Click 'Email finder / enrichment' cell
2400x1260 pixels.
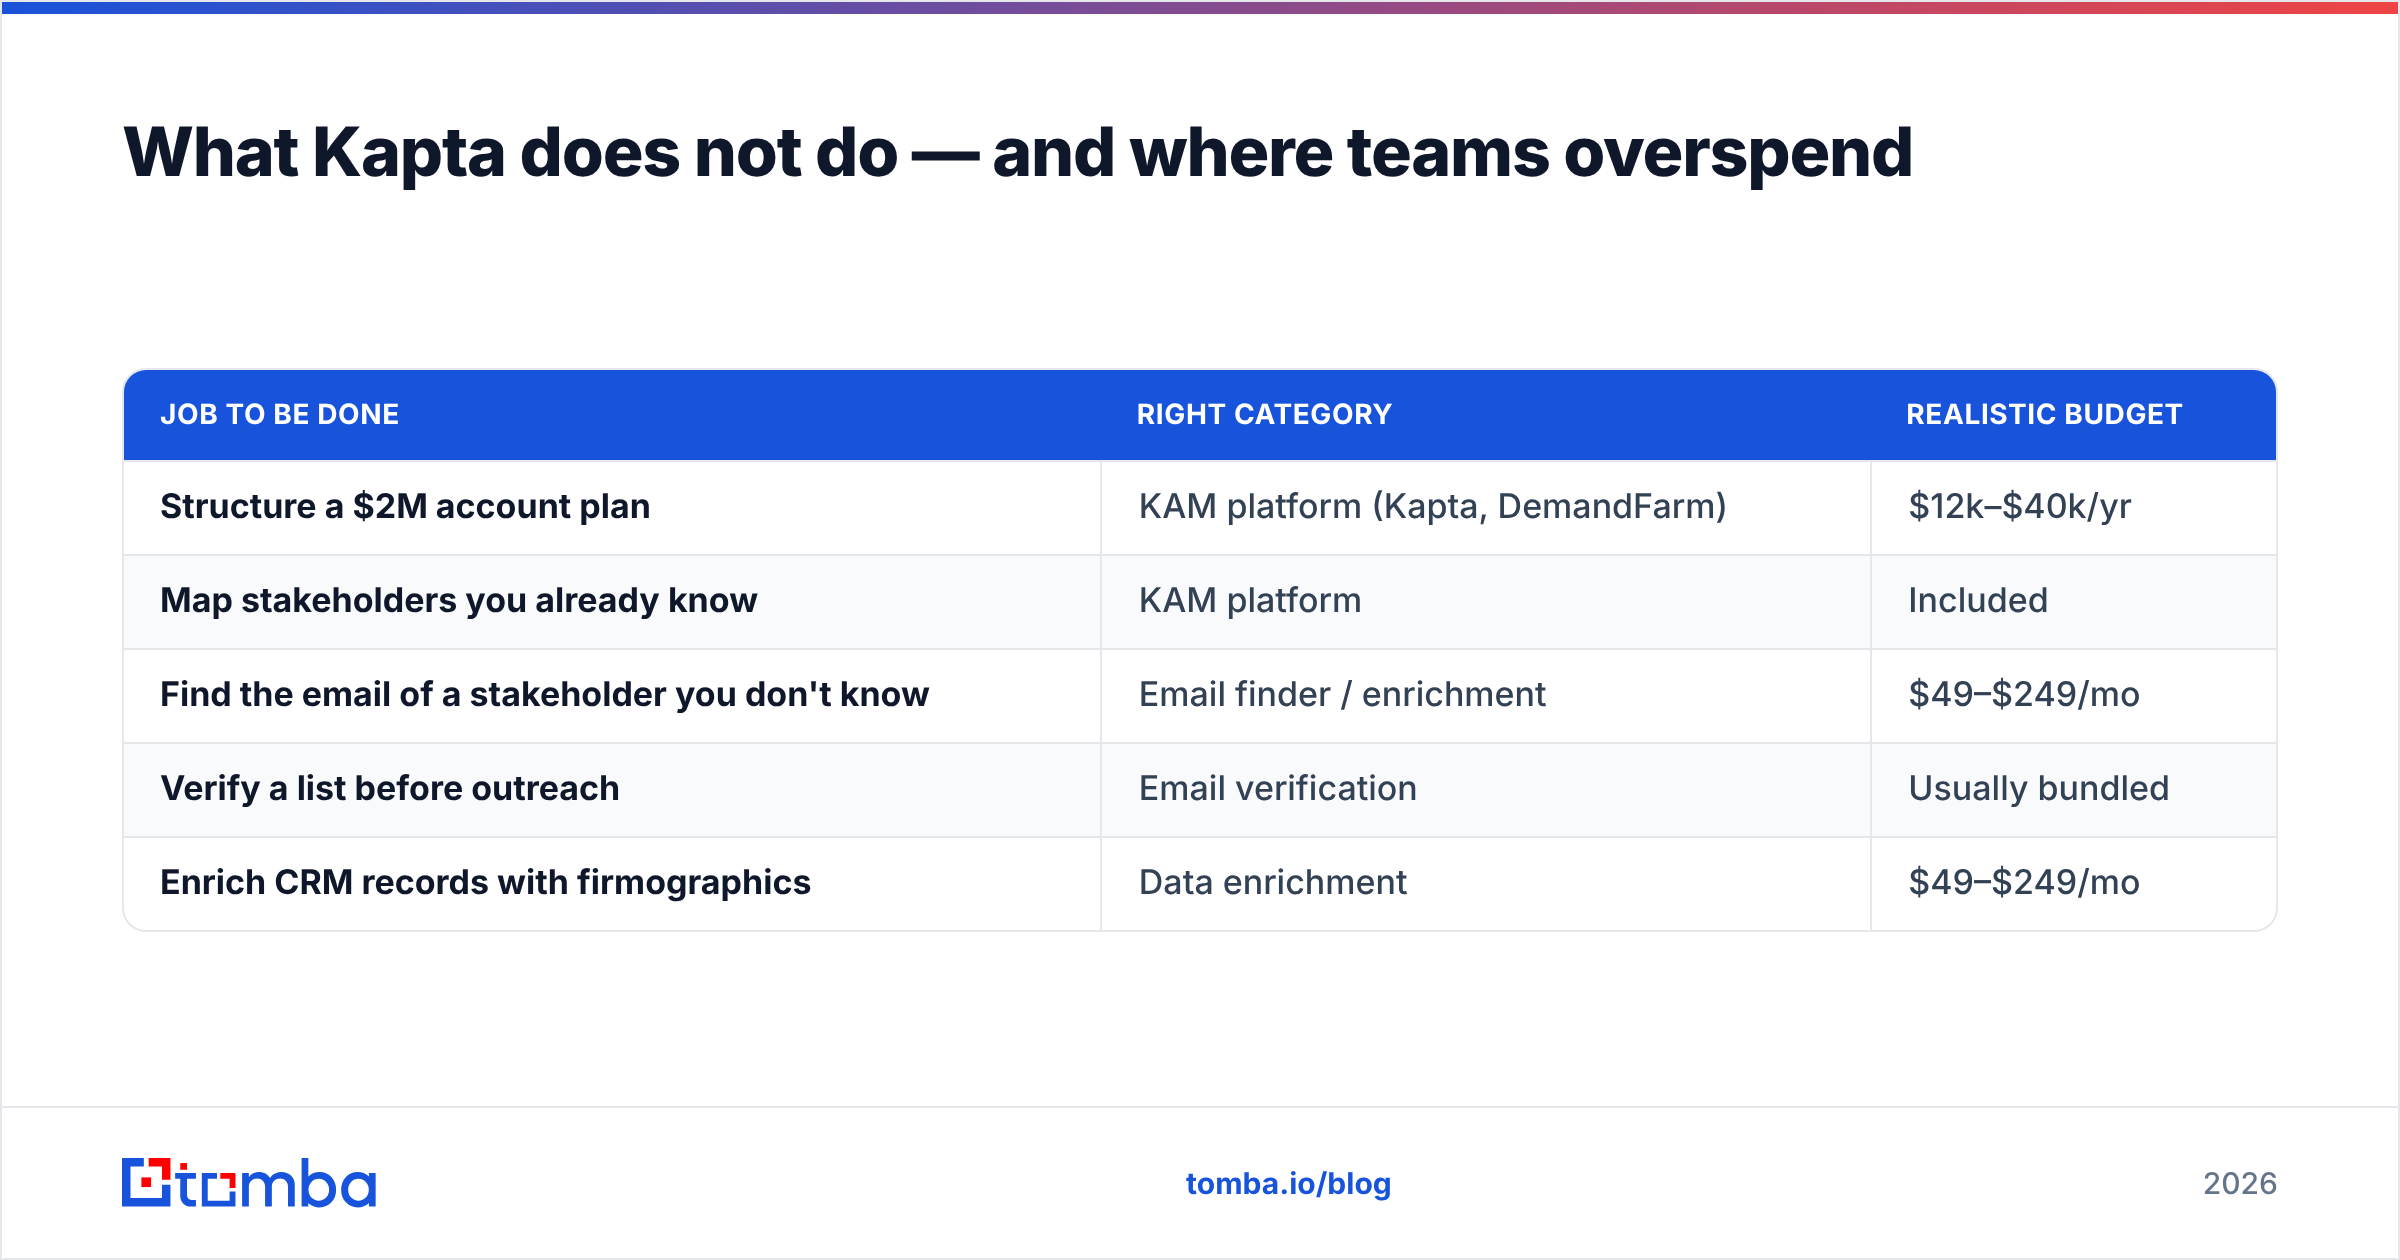pyautogui.click(x=1486, y=695)
